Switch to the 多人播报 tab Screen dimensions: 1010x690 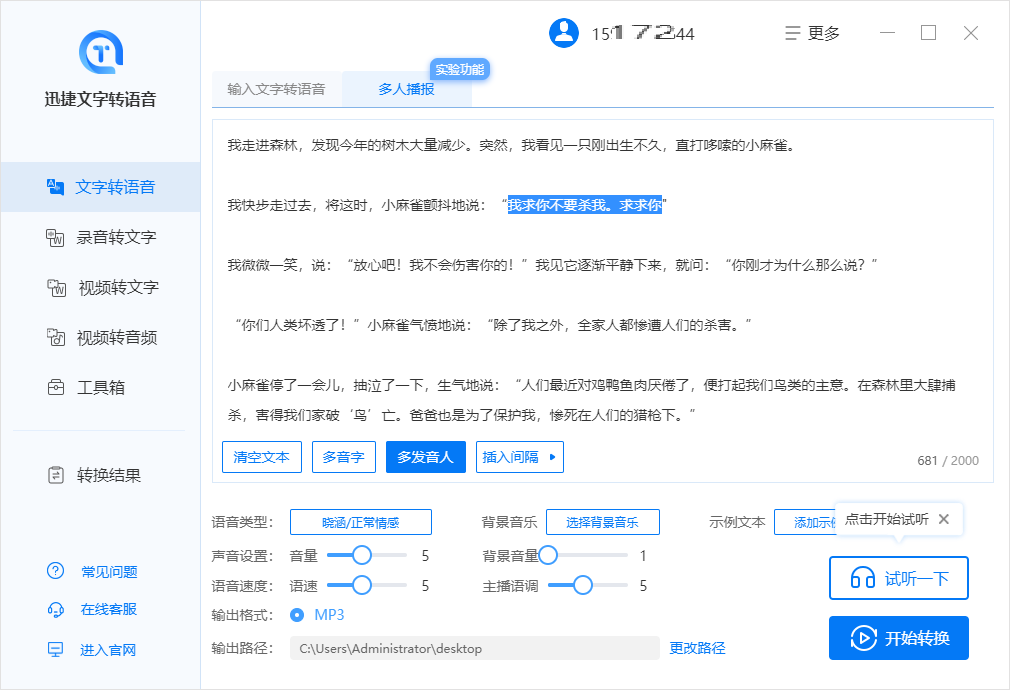click(x=406, y=88)
